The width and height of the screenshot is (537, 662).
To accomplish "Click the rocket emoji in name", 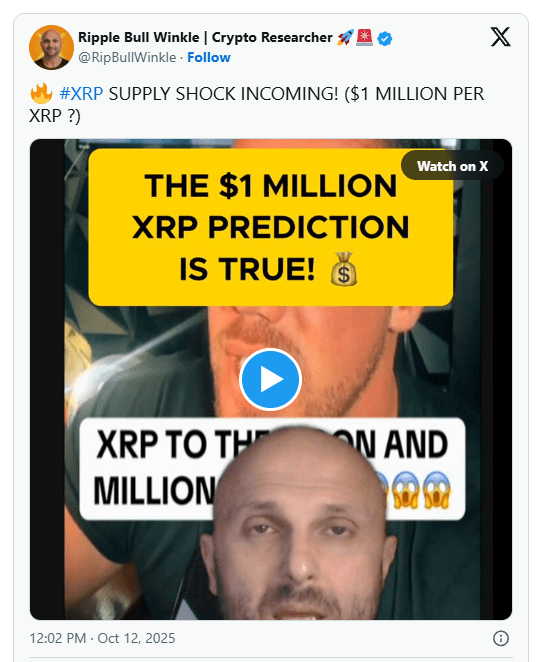I will [x=344, y=38].
